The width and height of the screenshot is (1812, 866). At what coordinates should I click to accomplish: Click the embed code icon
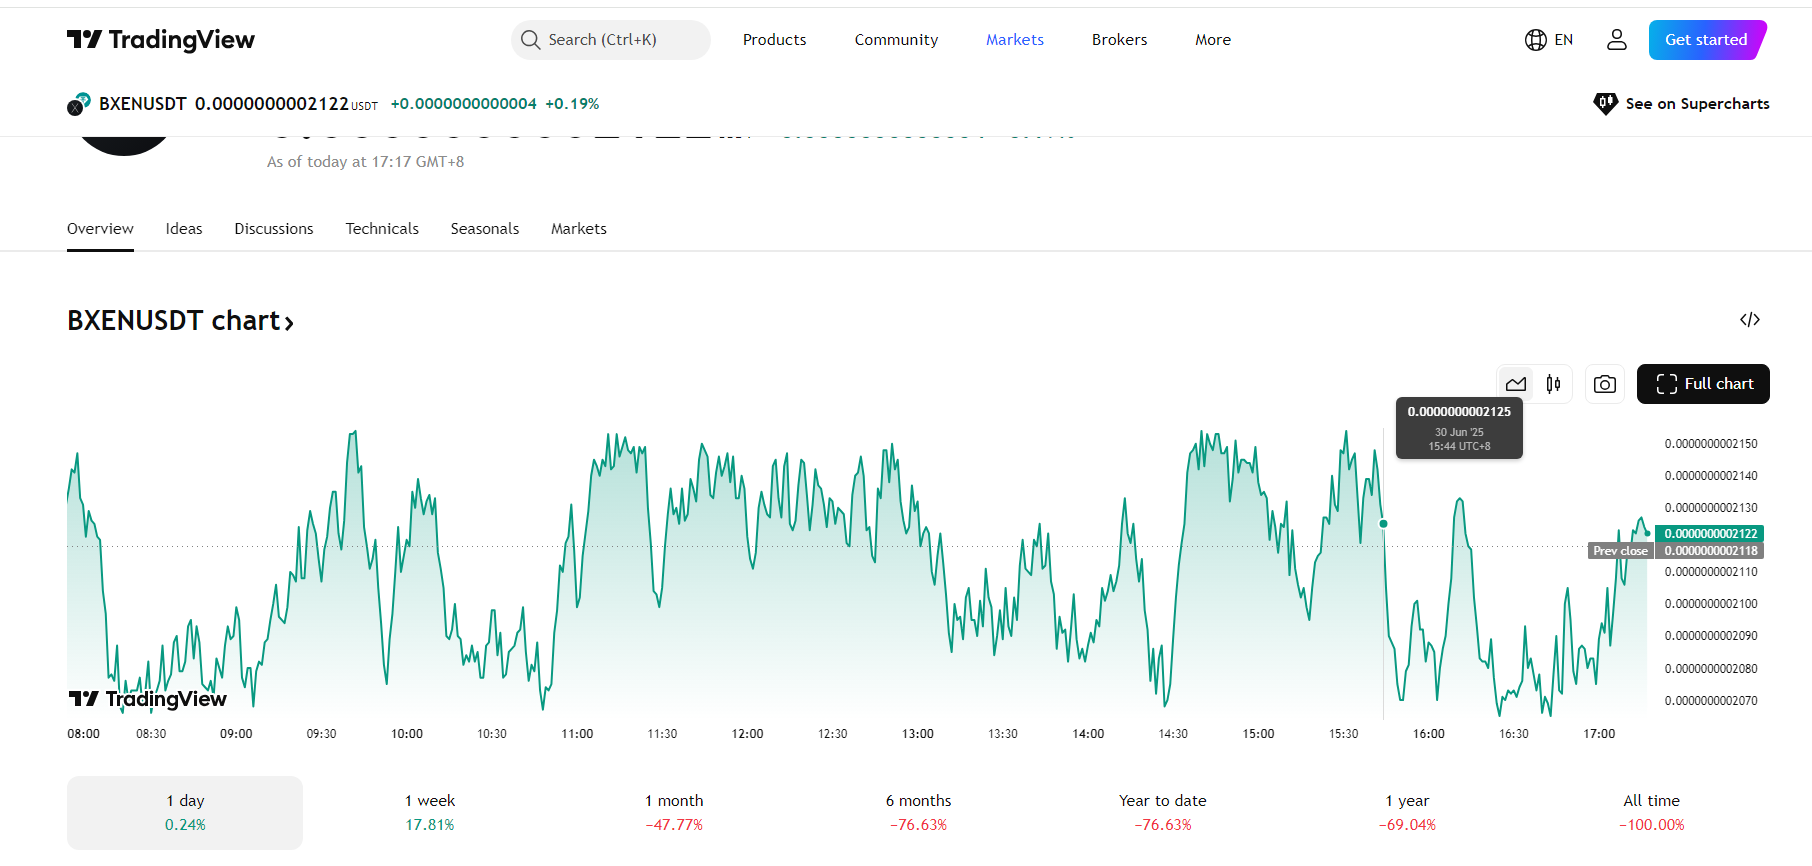(x=1749, y=320)
